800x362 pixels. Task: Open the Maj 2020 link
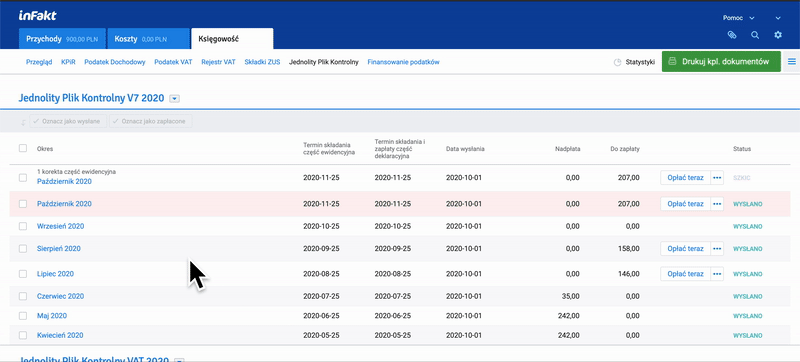tap(52, 316)
